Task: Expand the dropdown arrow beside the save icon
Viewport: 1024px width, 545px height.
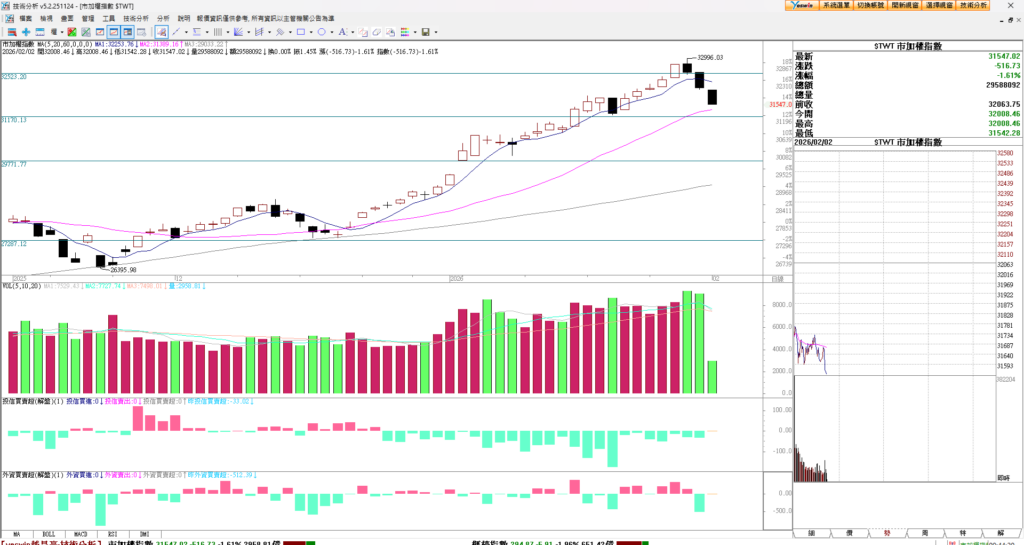Action: pyautogui.click(x=436, y=32)
